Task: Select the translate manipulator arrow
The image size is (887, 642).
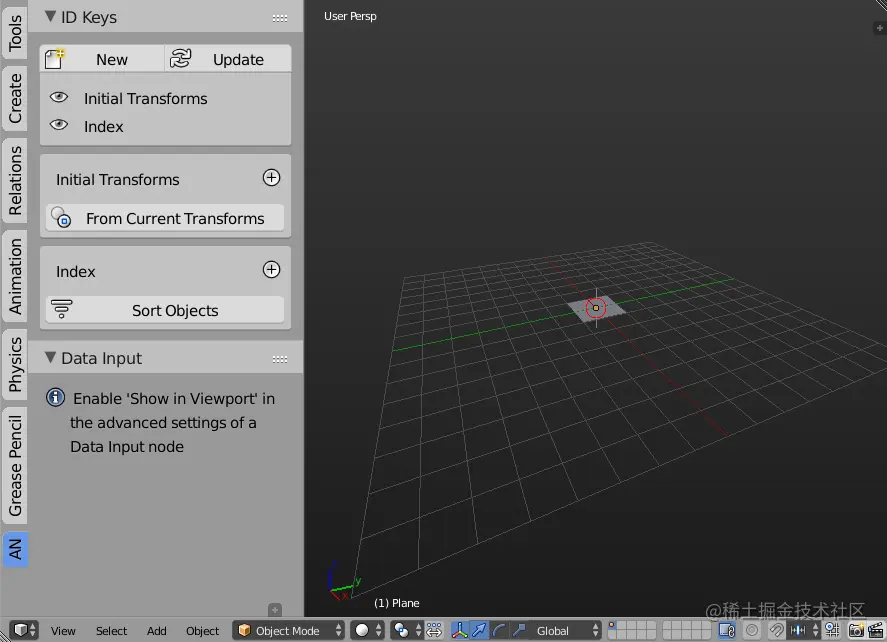Action: click(479, 630)
